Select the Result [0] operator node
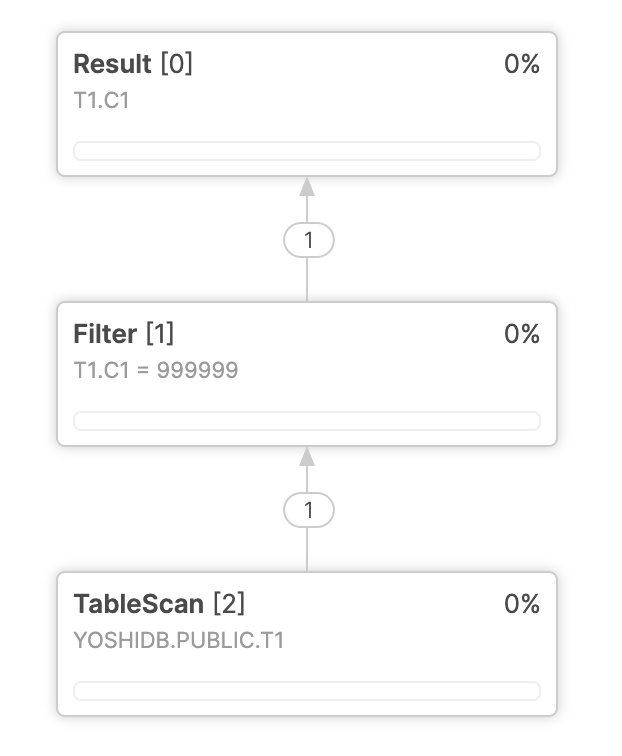This screenshot has width=622, height=756. tap(307, 104)
